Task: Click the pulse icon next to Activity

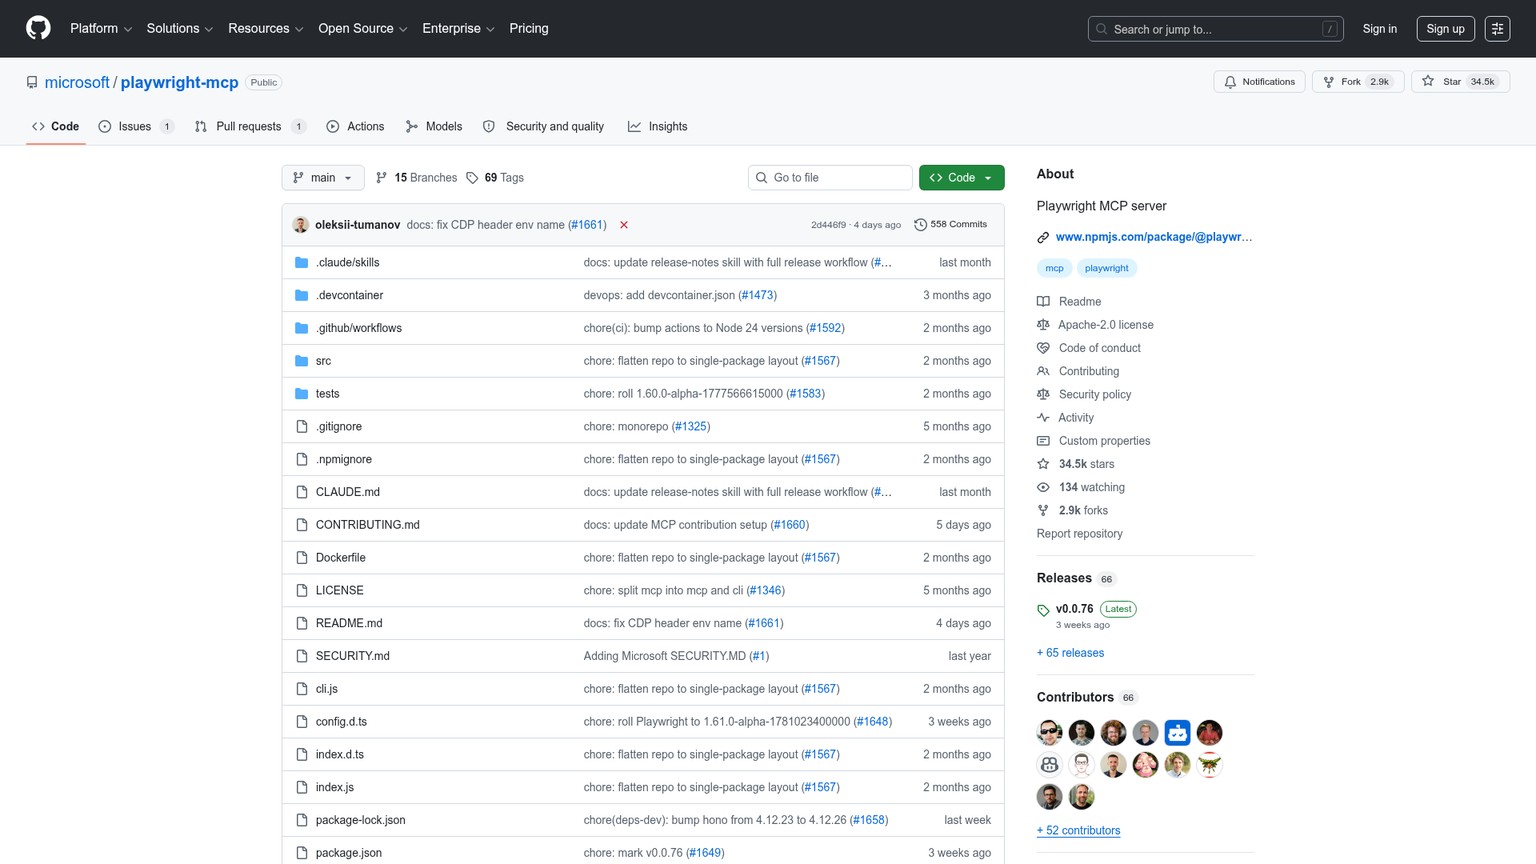Action: [1043, 418]
